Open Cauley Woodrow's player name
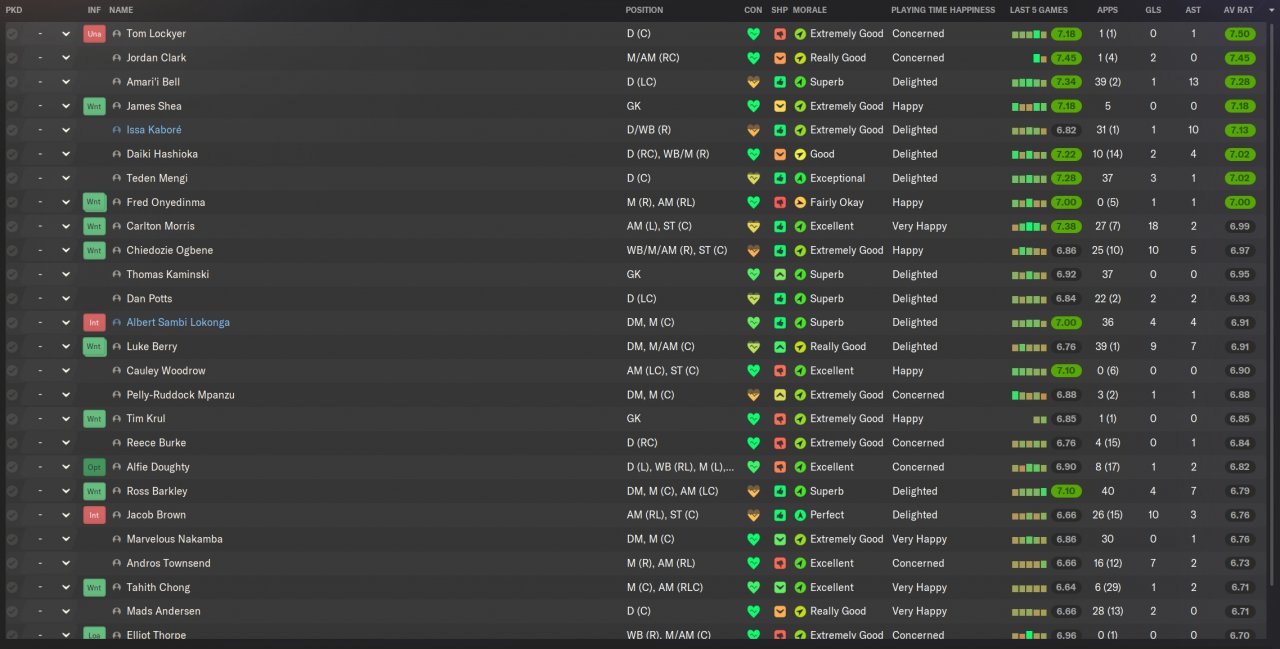 [x=166, y=371]
